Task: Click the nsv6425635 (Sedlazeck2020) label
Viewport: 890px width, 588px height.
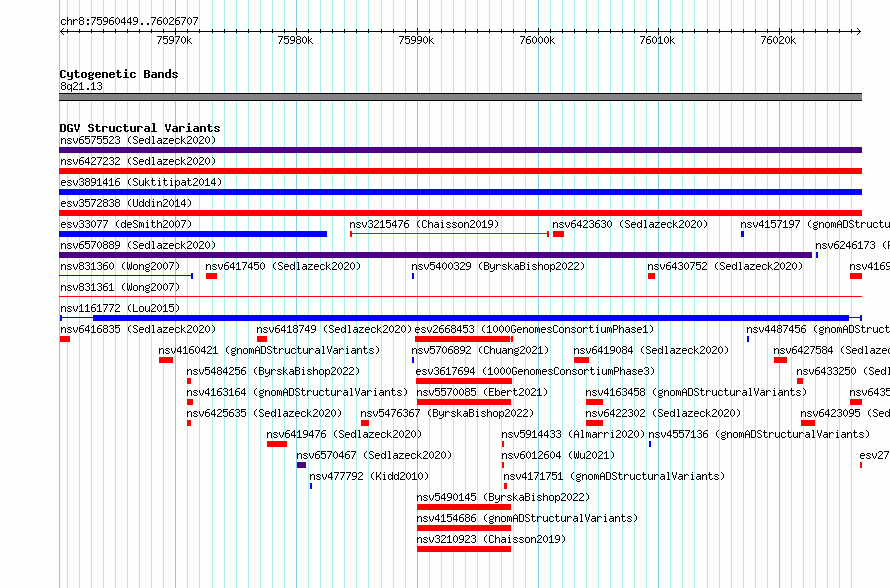Action: (264, 413)
